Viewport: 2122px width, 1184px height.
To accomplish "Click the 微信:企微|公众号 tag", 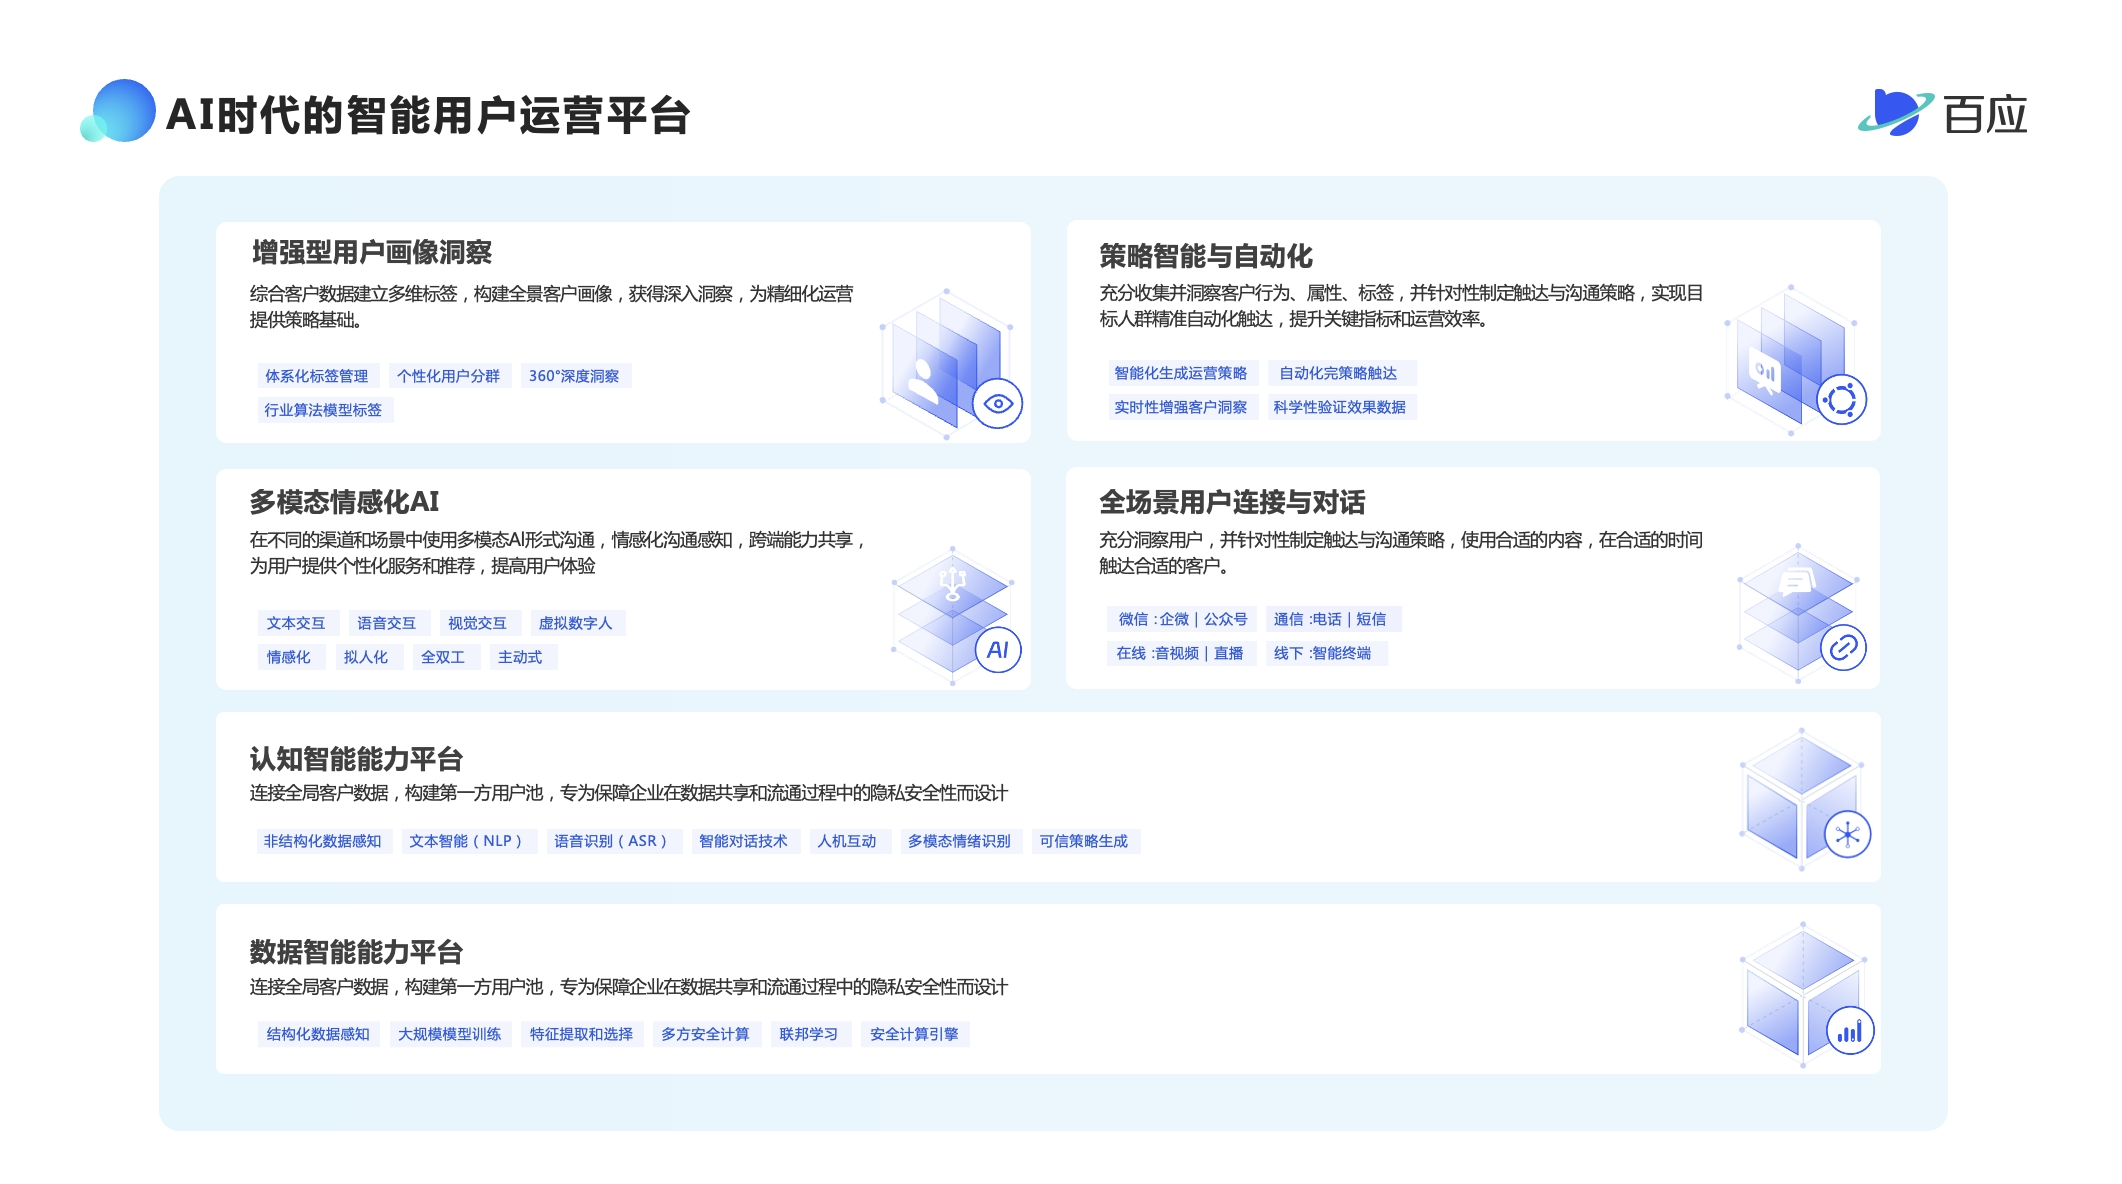I will [x=1183, y=619].
